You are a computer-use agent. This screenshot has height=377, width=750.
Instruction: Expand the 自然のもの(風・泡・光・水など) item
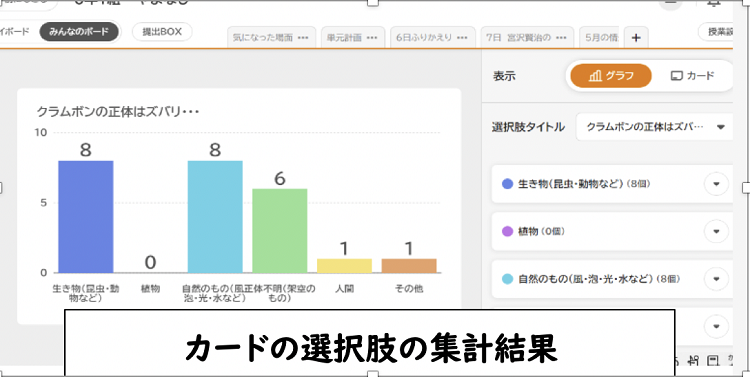[x=716, y=279]
